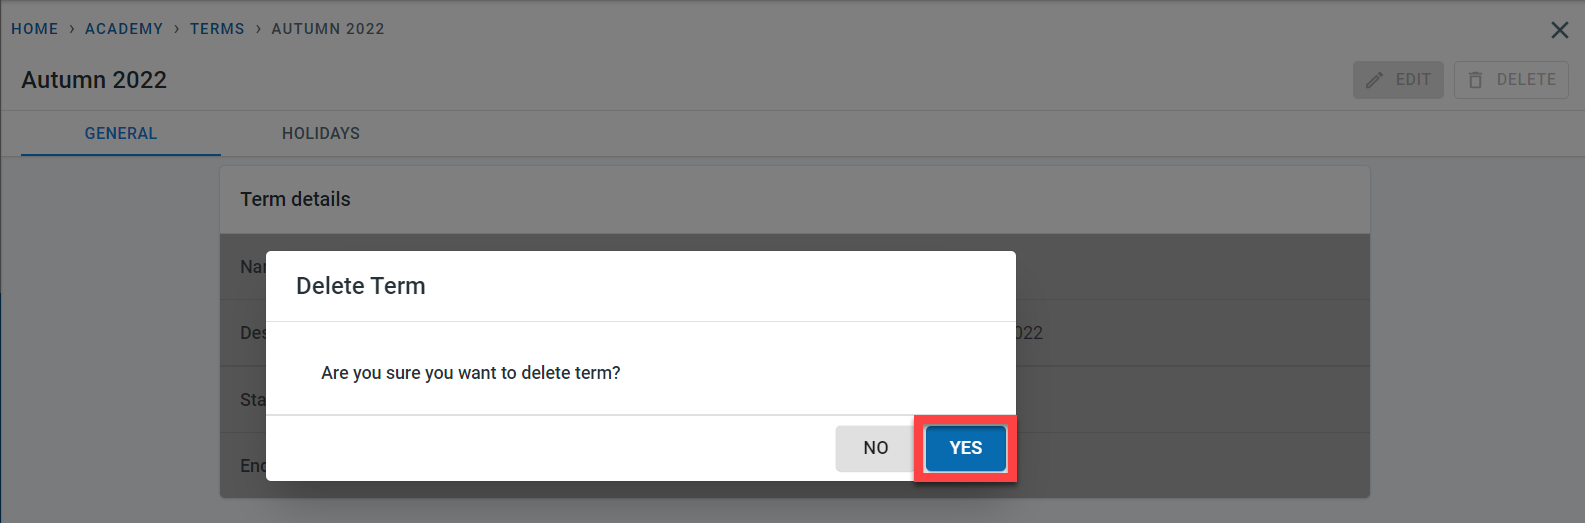The height and width of the screenshot is (523, 1585).
Task: Click the Term details section header
Action: (295, 199)
